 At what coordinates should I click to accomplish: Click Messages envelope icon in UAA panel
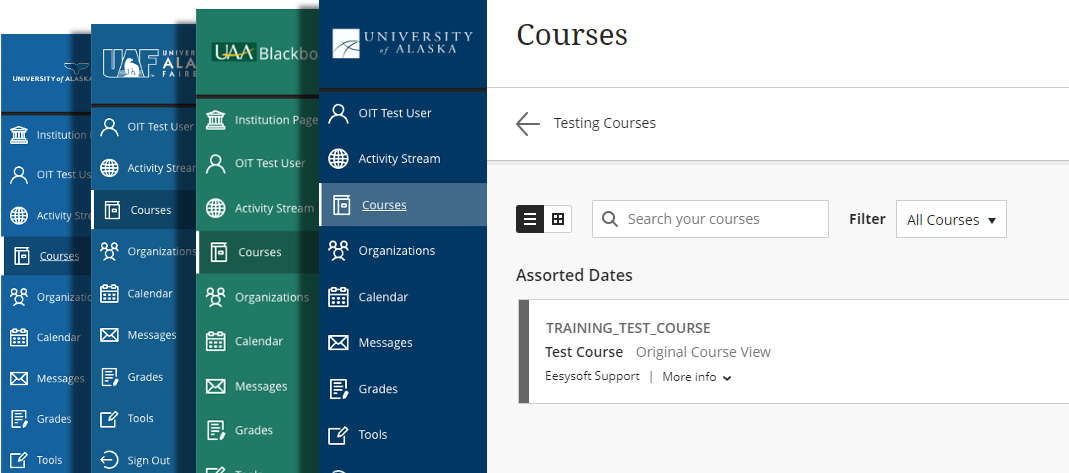[x=215, y=386]
